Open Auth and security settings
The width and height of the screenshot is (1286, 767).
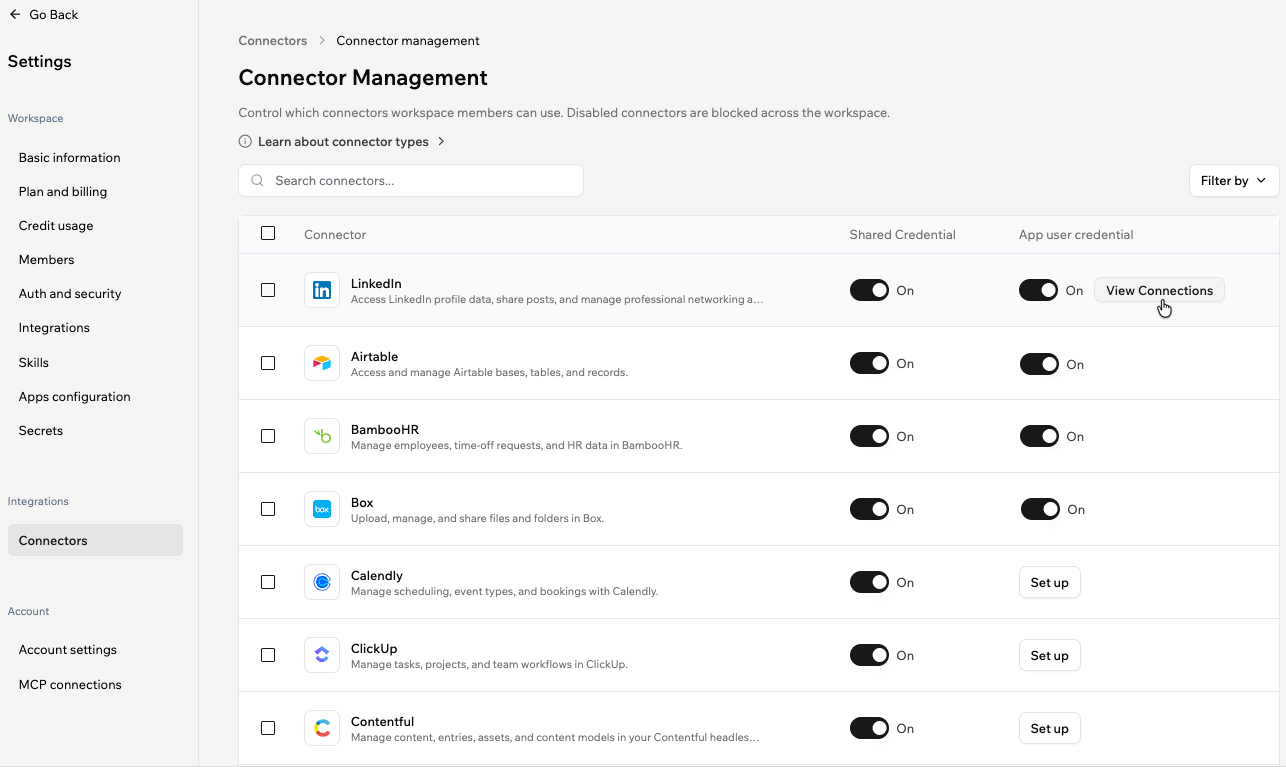pyautogui.click(x=70, y=294)
